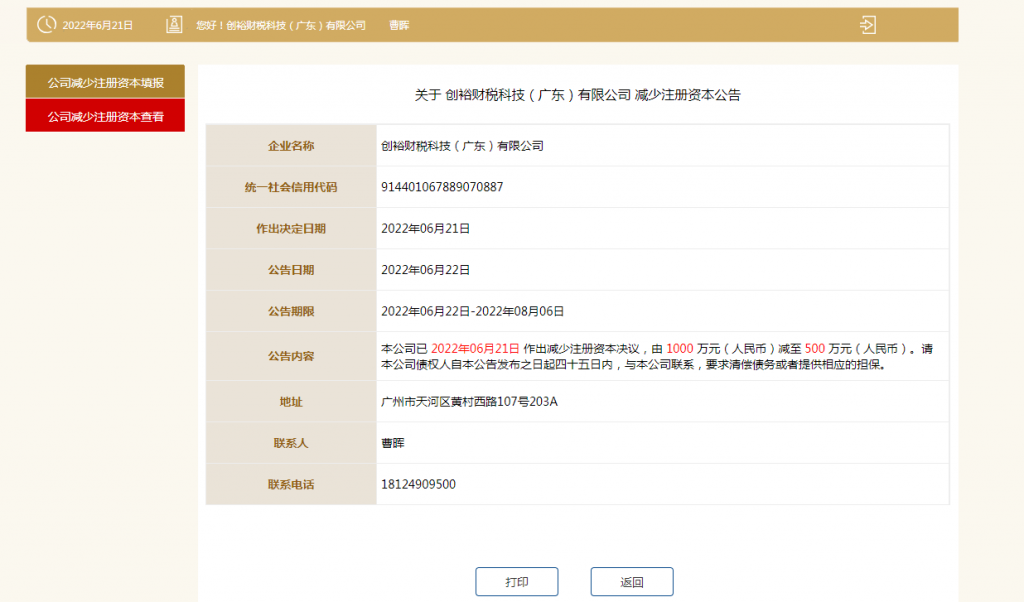Click the 返回 back button

[x=632, y=581]
